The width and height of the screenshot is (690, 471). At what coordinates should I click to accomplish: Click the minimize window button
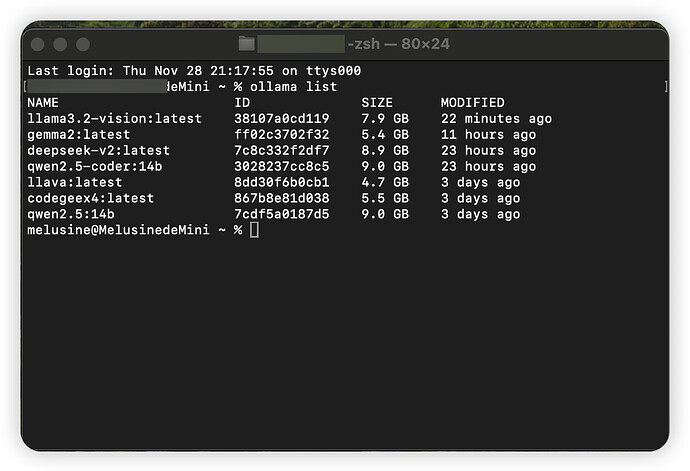pyautogui.click(x=60, y=44)
